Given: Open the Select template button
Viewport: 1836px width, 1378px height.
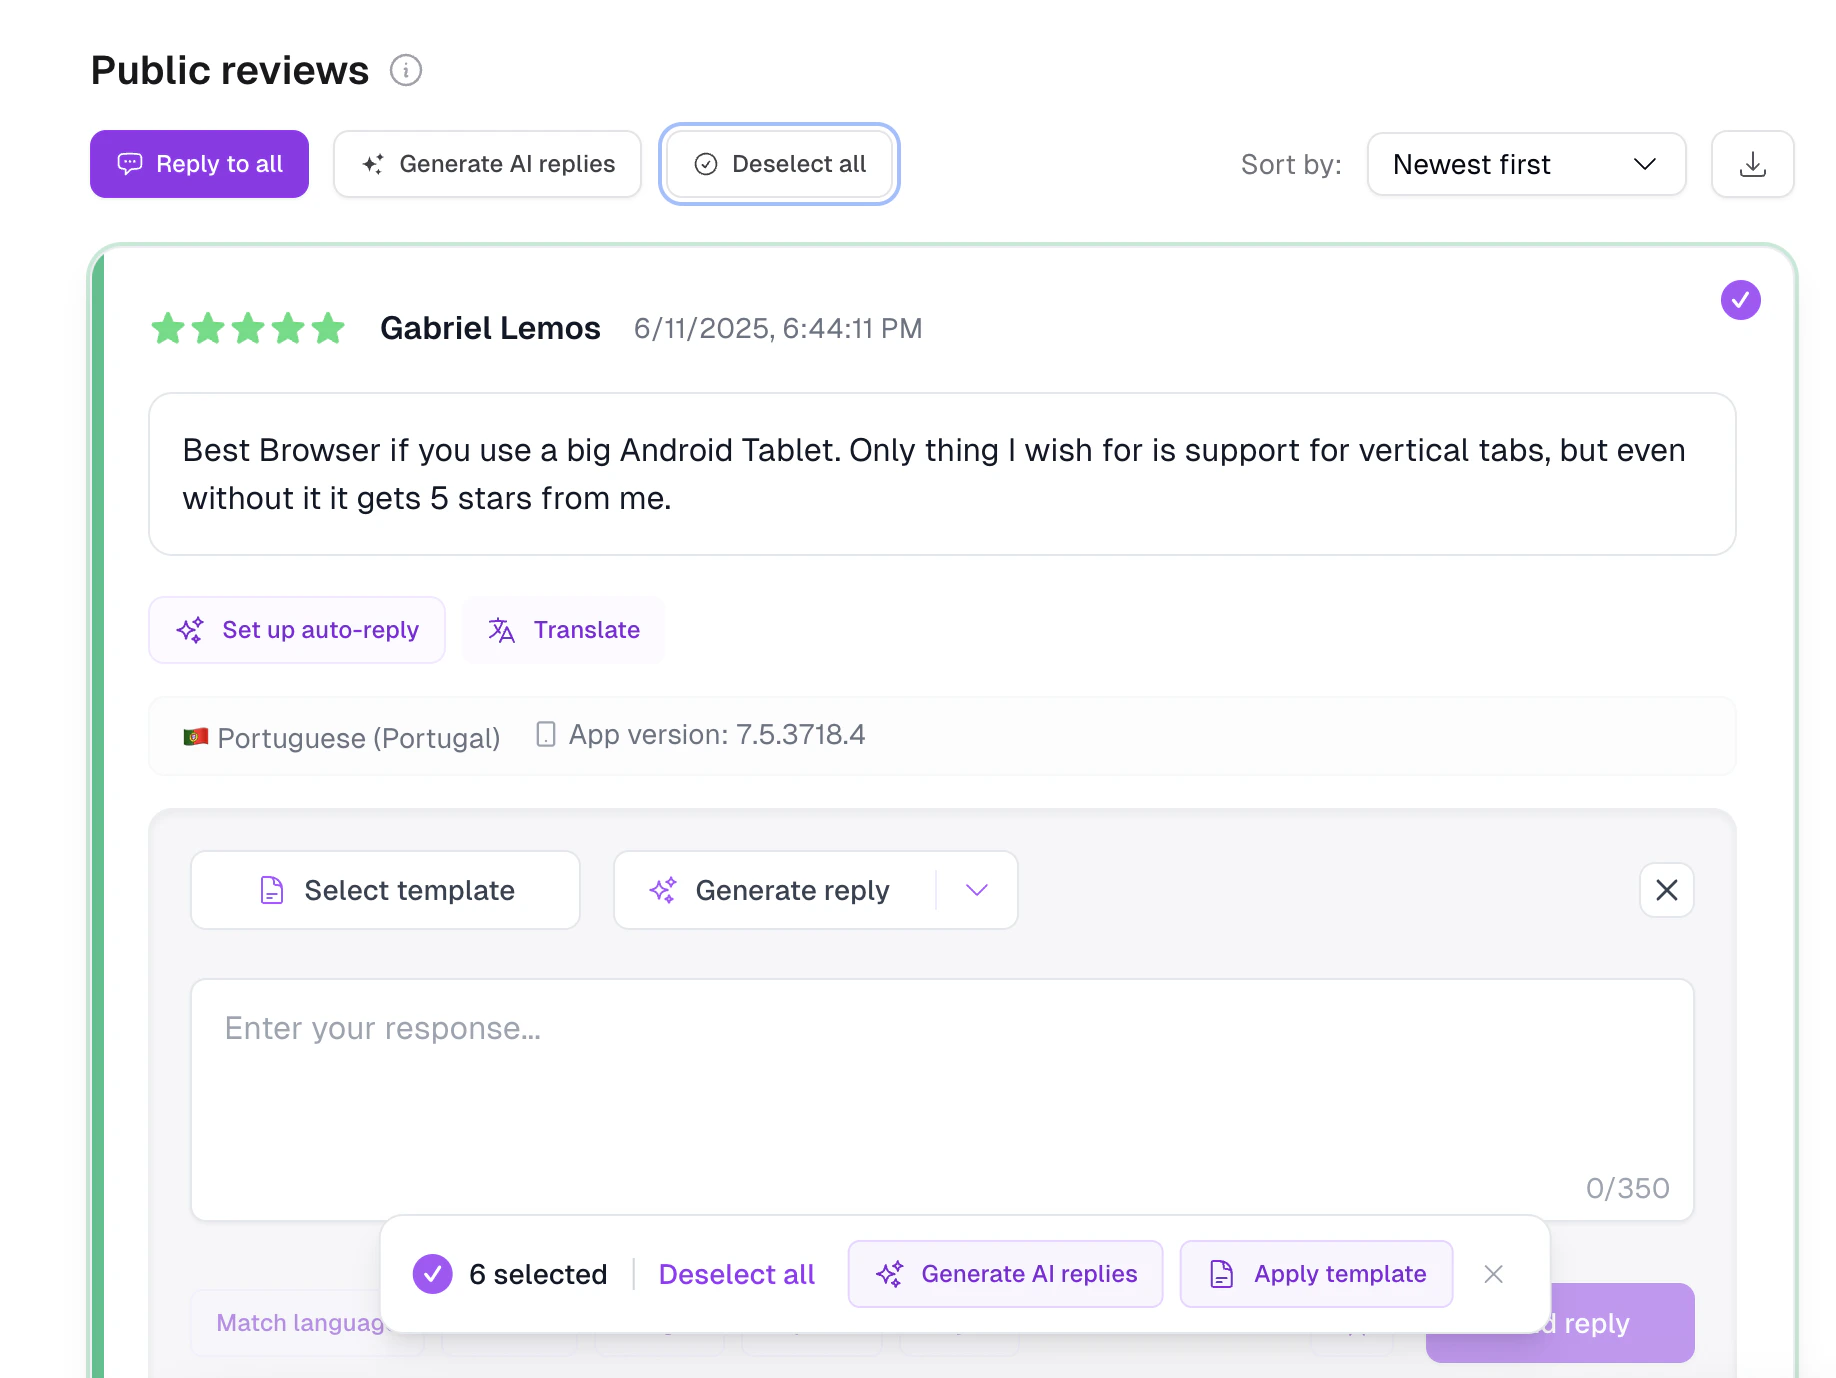Looking at the screenshot, I should [x=385, y=890].
